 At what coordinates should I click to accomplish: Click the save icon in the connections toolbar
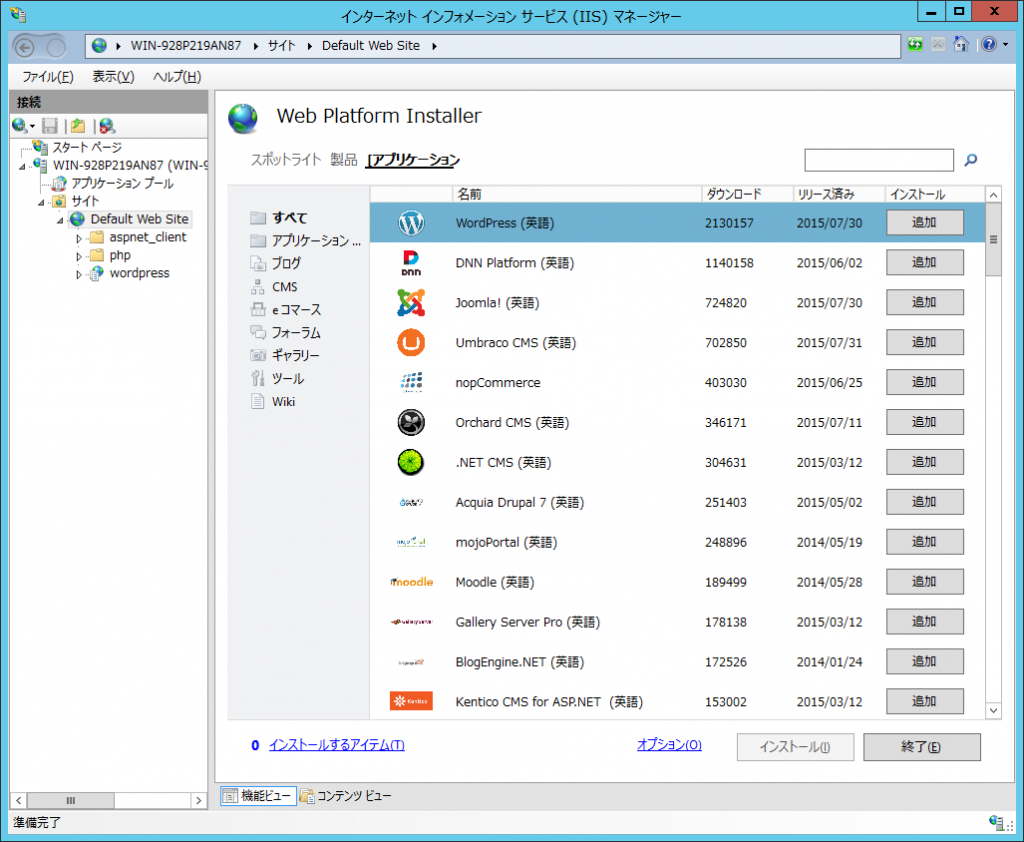(50, 125)
